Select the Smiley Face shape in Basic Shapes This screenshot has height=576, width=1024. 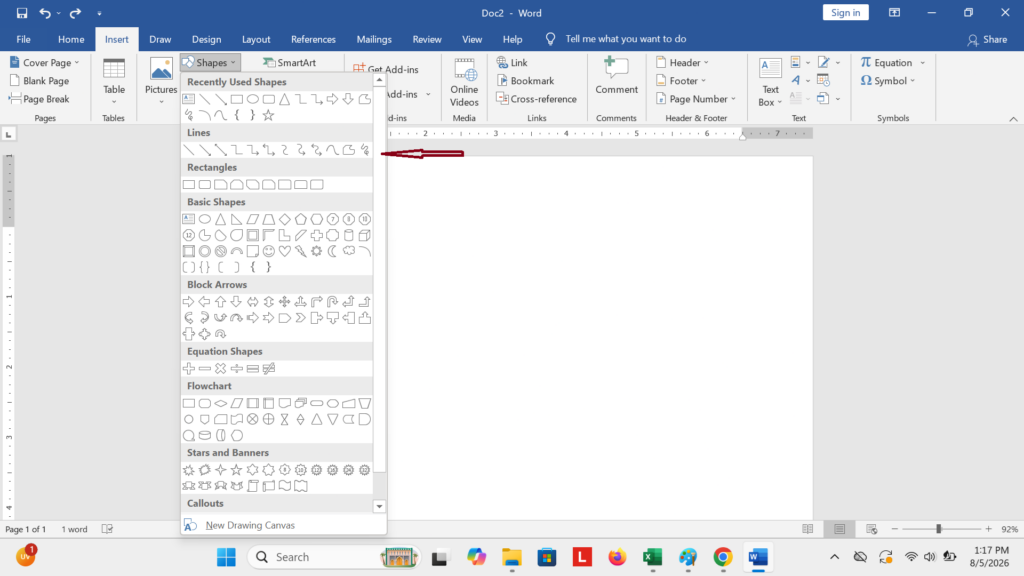click(268, 251)
